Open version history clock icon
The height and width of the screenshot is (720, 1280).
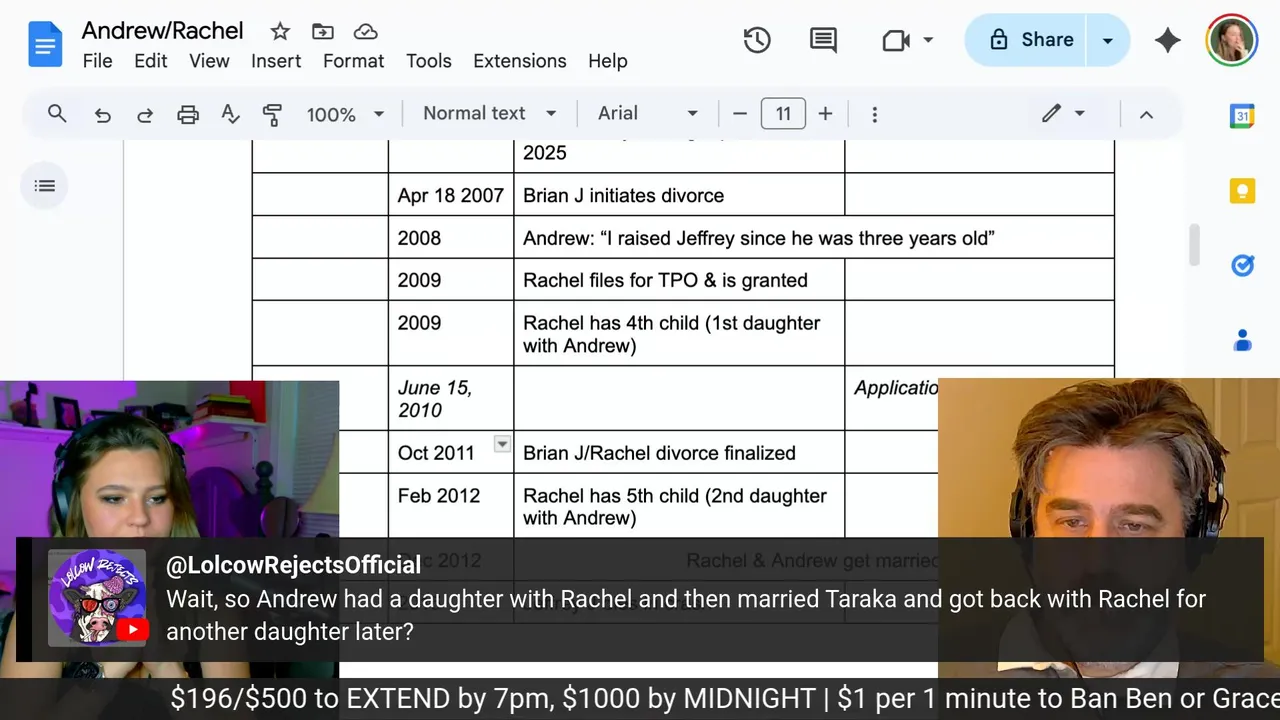click(x=757, y=40)
